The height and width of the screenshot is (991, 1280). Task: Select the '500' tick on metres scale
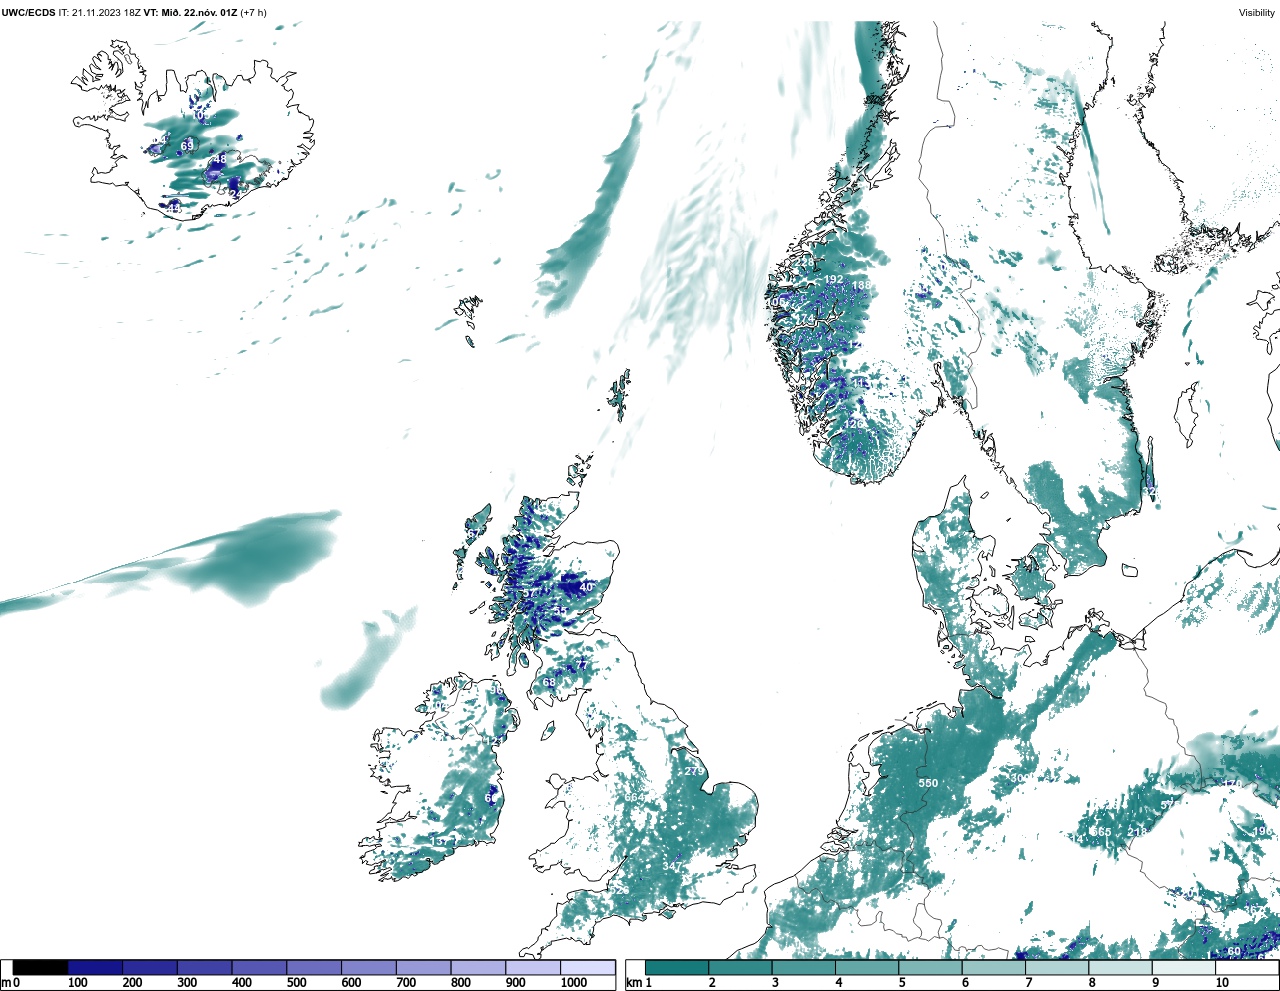tap(296, 983)
